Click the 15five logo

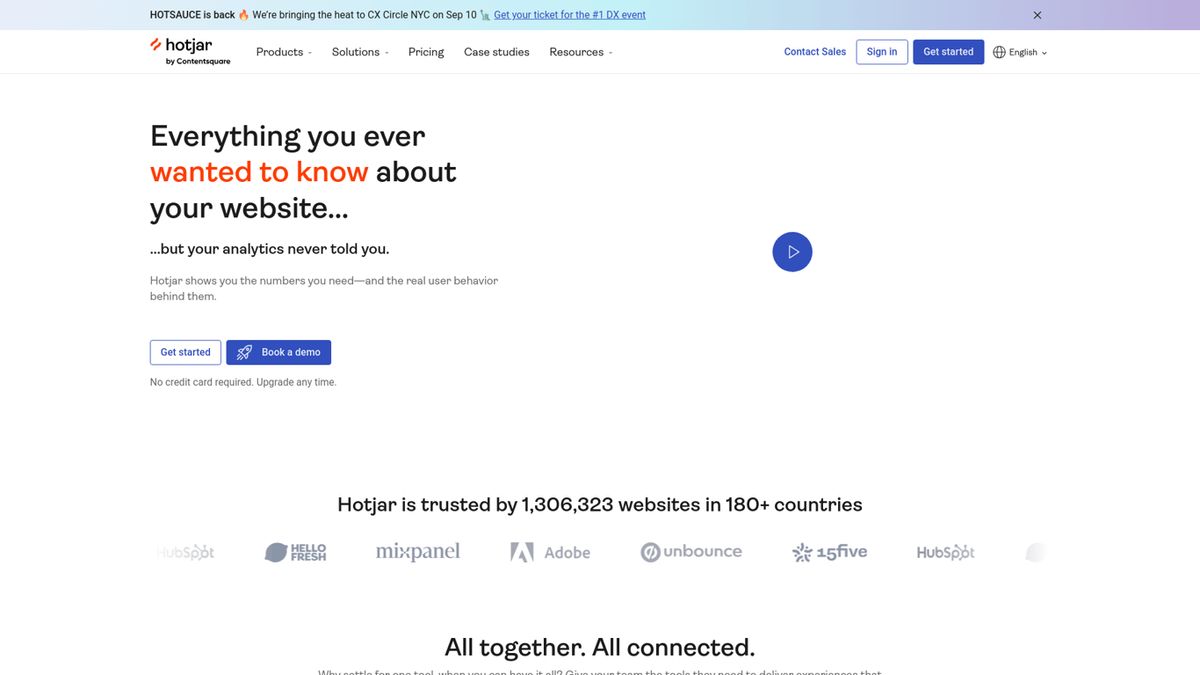[829, 551]
